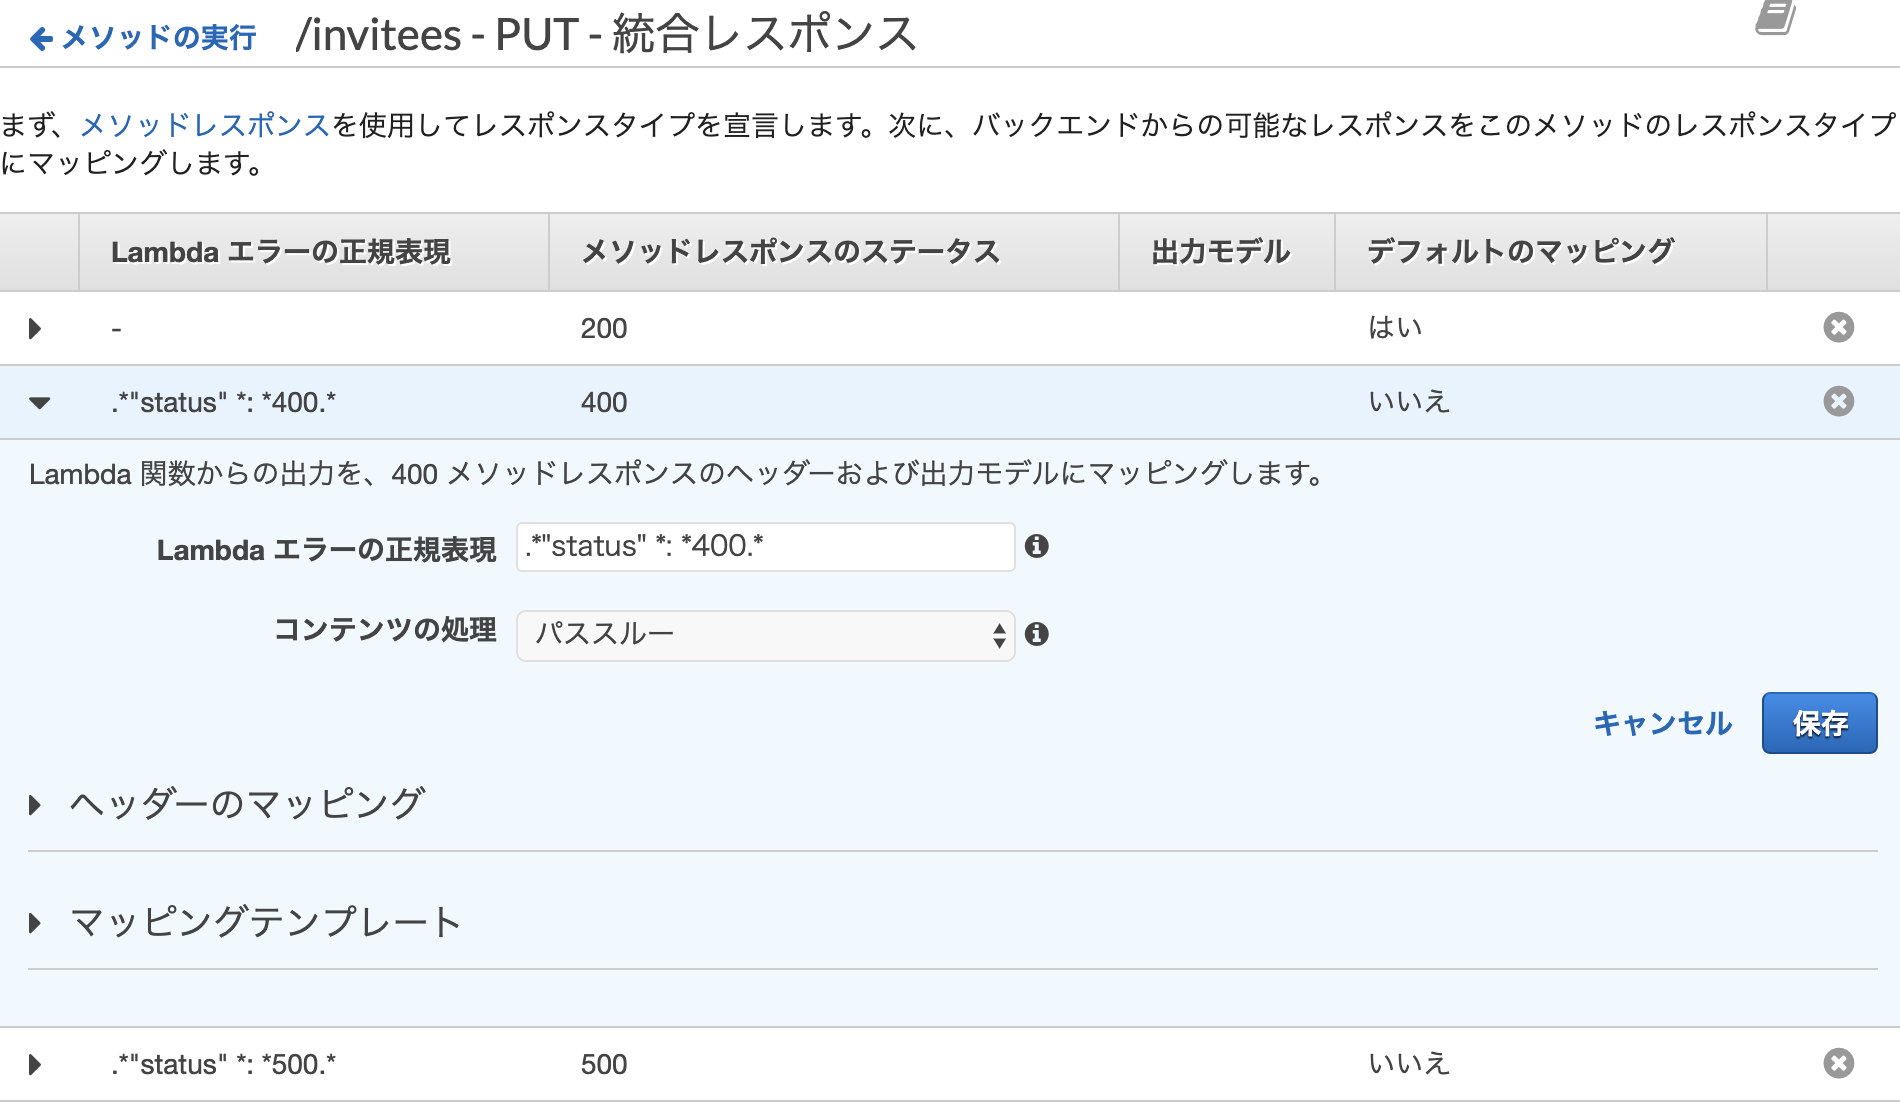Open the コンテンツの処理 dropdown
Viewport: 1900px width, 1104px height.
coord(765,635)
